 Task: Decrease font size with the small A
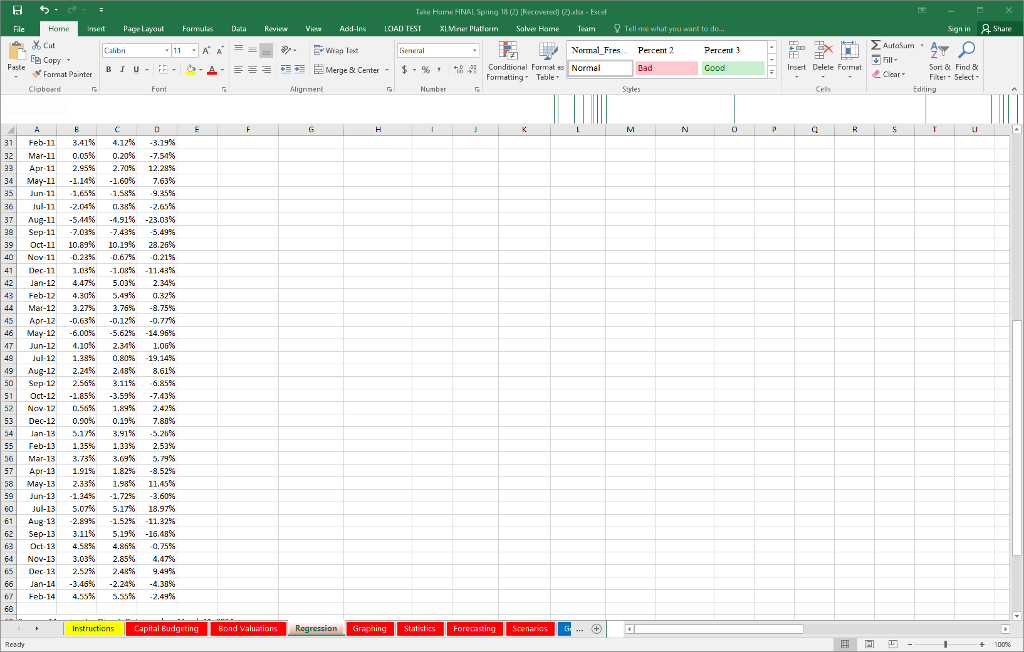220,50
